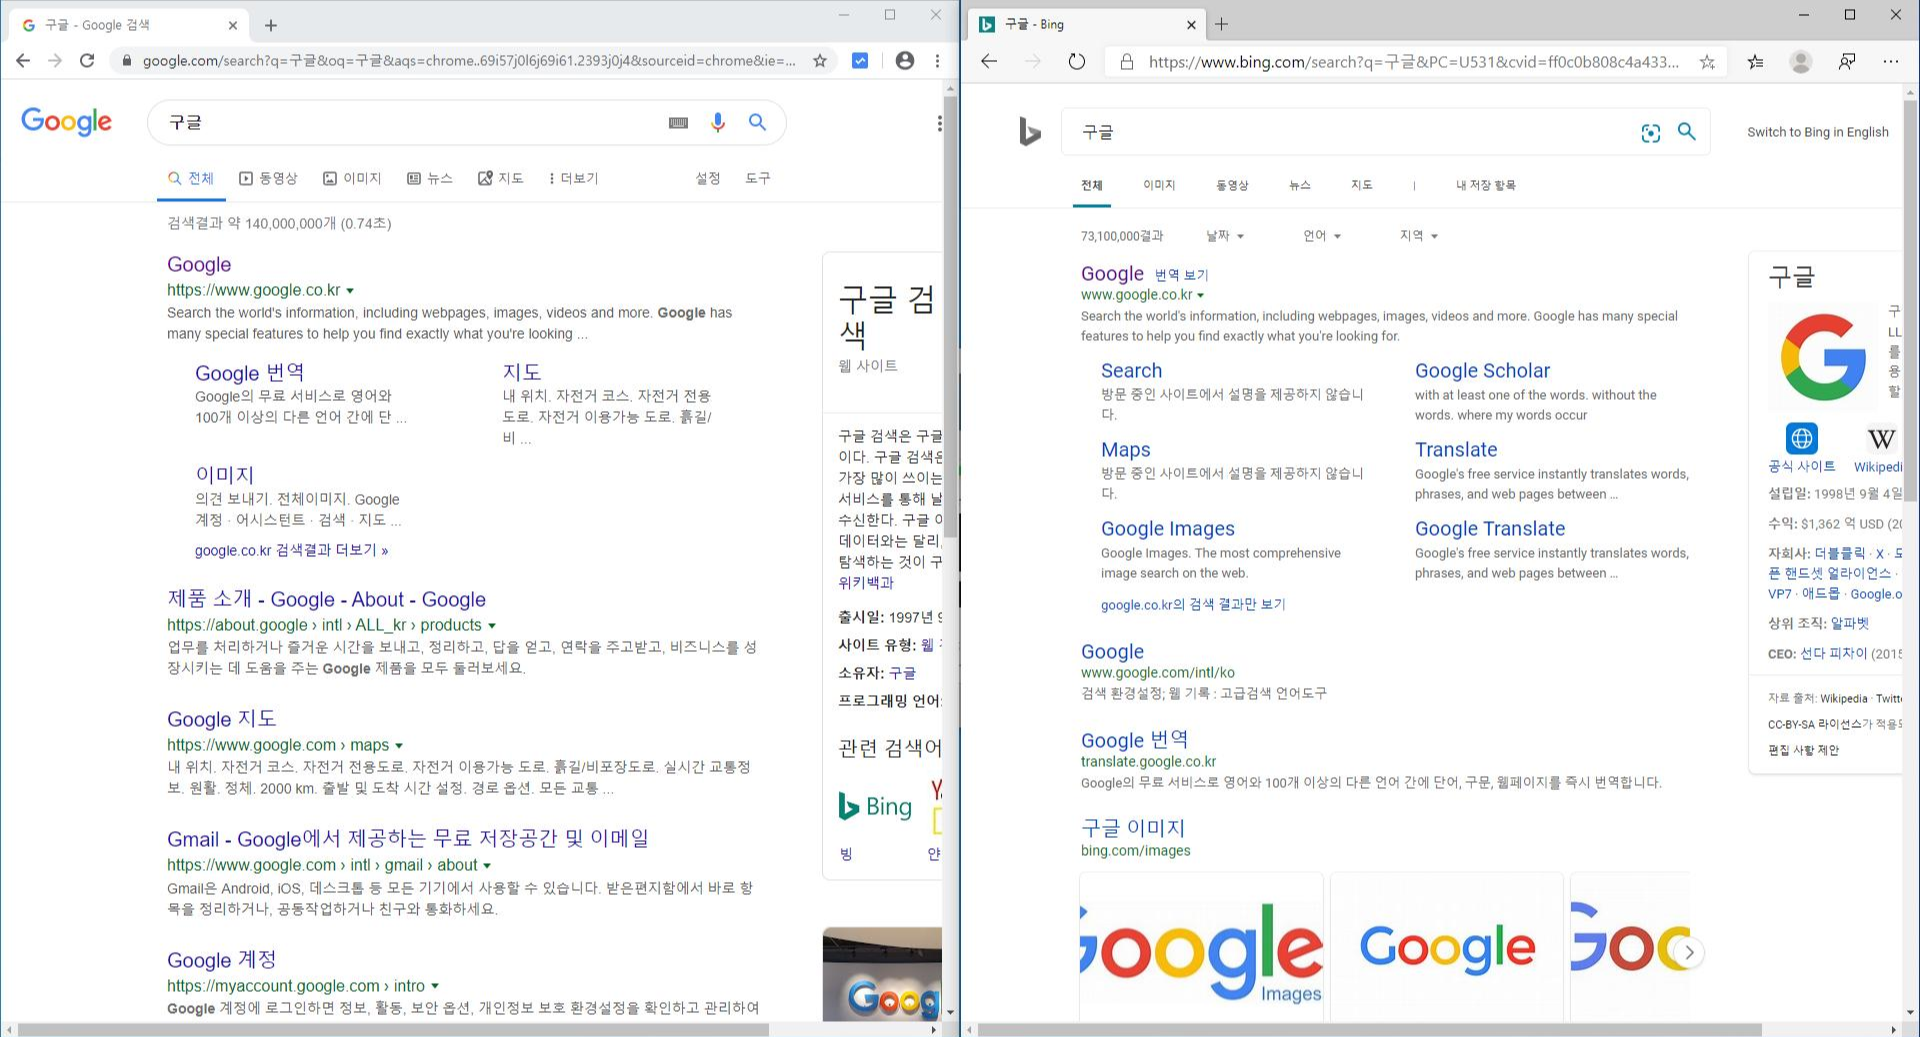
Task: Select Google 동영상 tab
Action: pos(268,178)
